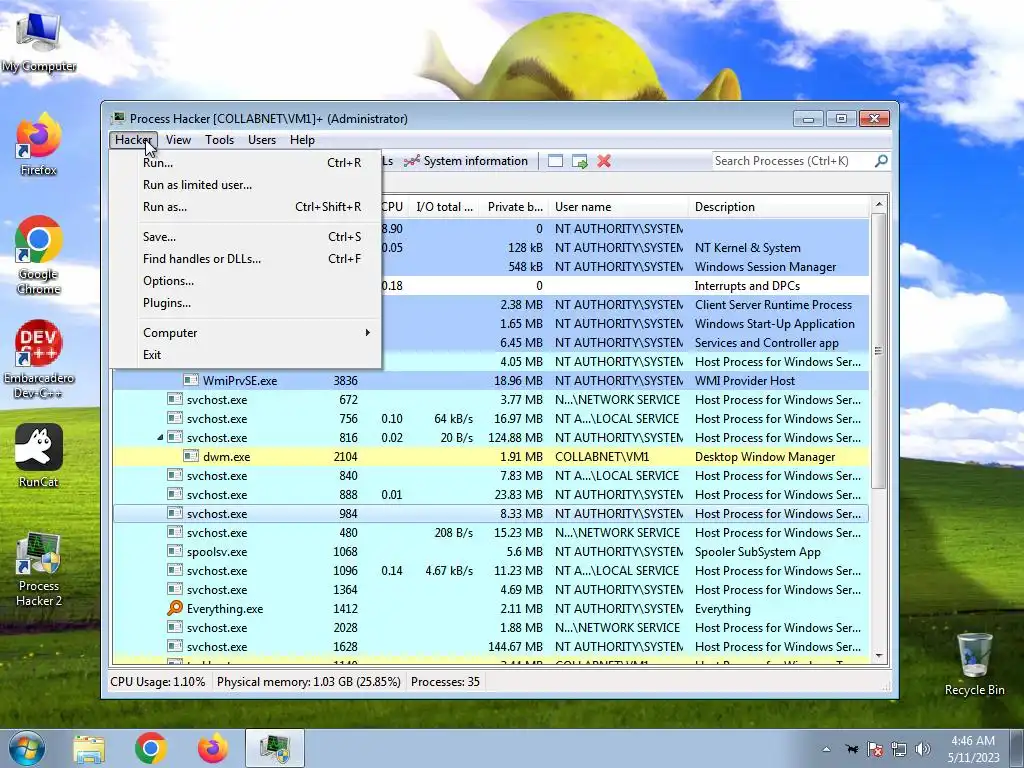The image size is (1024, 768).
Task: Click the WmiPrvSE.exe process icon
Action: pos(191,380)
